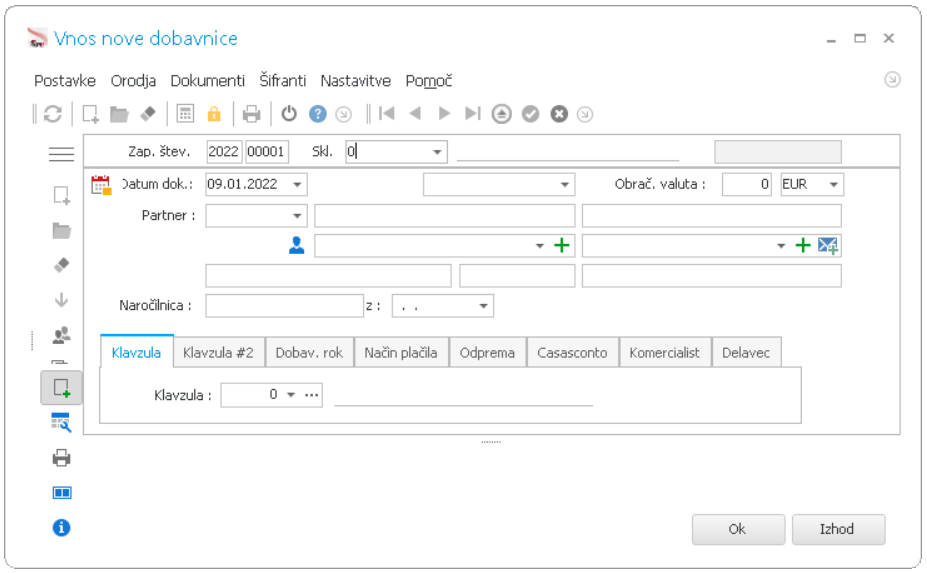The image size is (927, 573).
Task: Click the Naročilnica input field
Action: point(284,306)
